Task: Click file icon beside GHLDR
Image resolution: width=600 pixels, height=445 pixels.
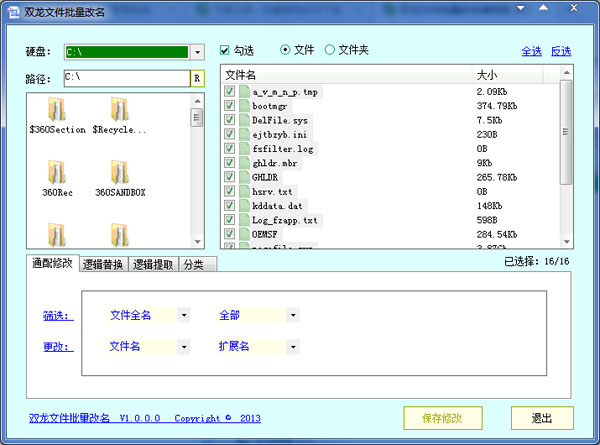Action: pyautogui.click(x=245, y=177)
